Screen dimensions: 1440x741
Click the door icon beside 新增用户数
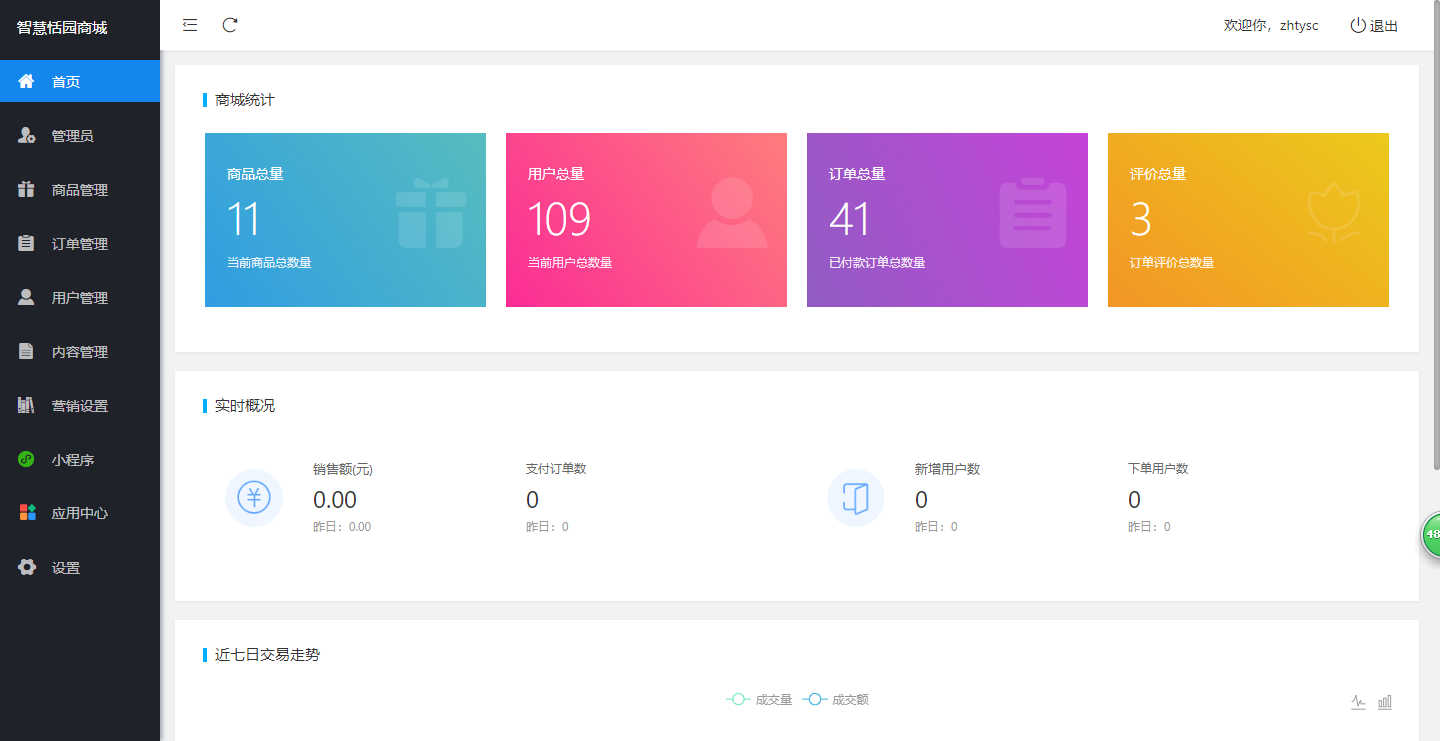click(856, 497)
